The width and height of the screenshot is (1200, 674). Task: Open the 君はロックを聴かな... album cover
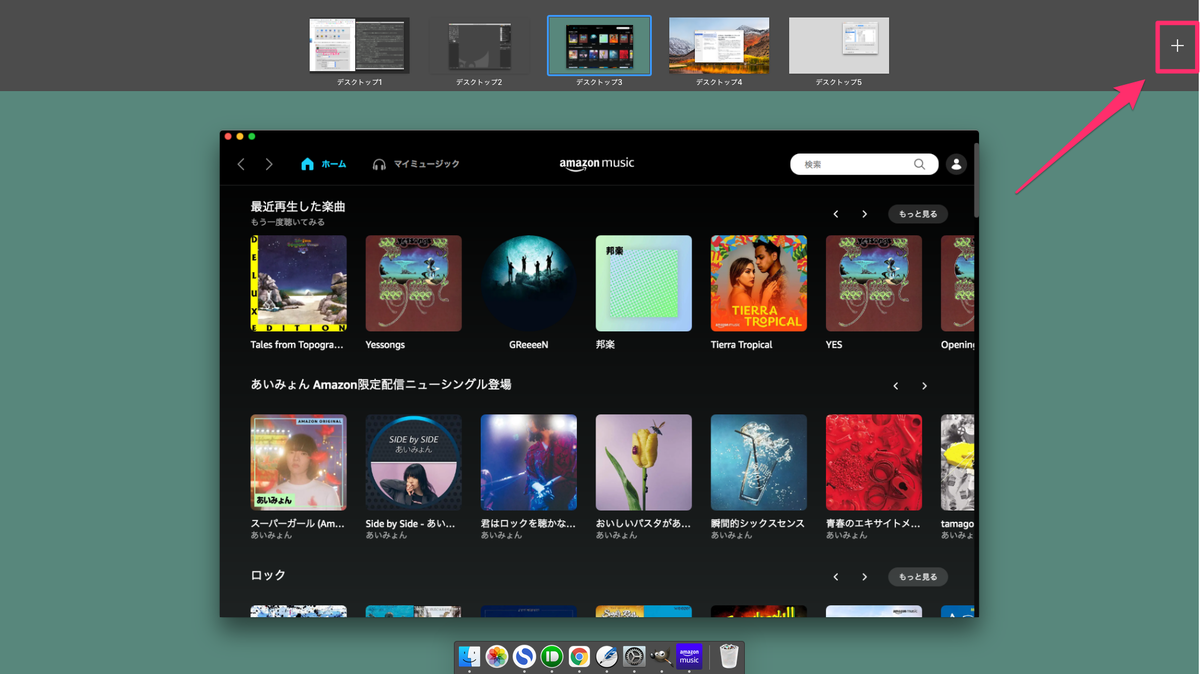coord(529,463)
